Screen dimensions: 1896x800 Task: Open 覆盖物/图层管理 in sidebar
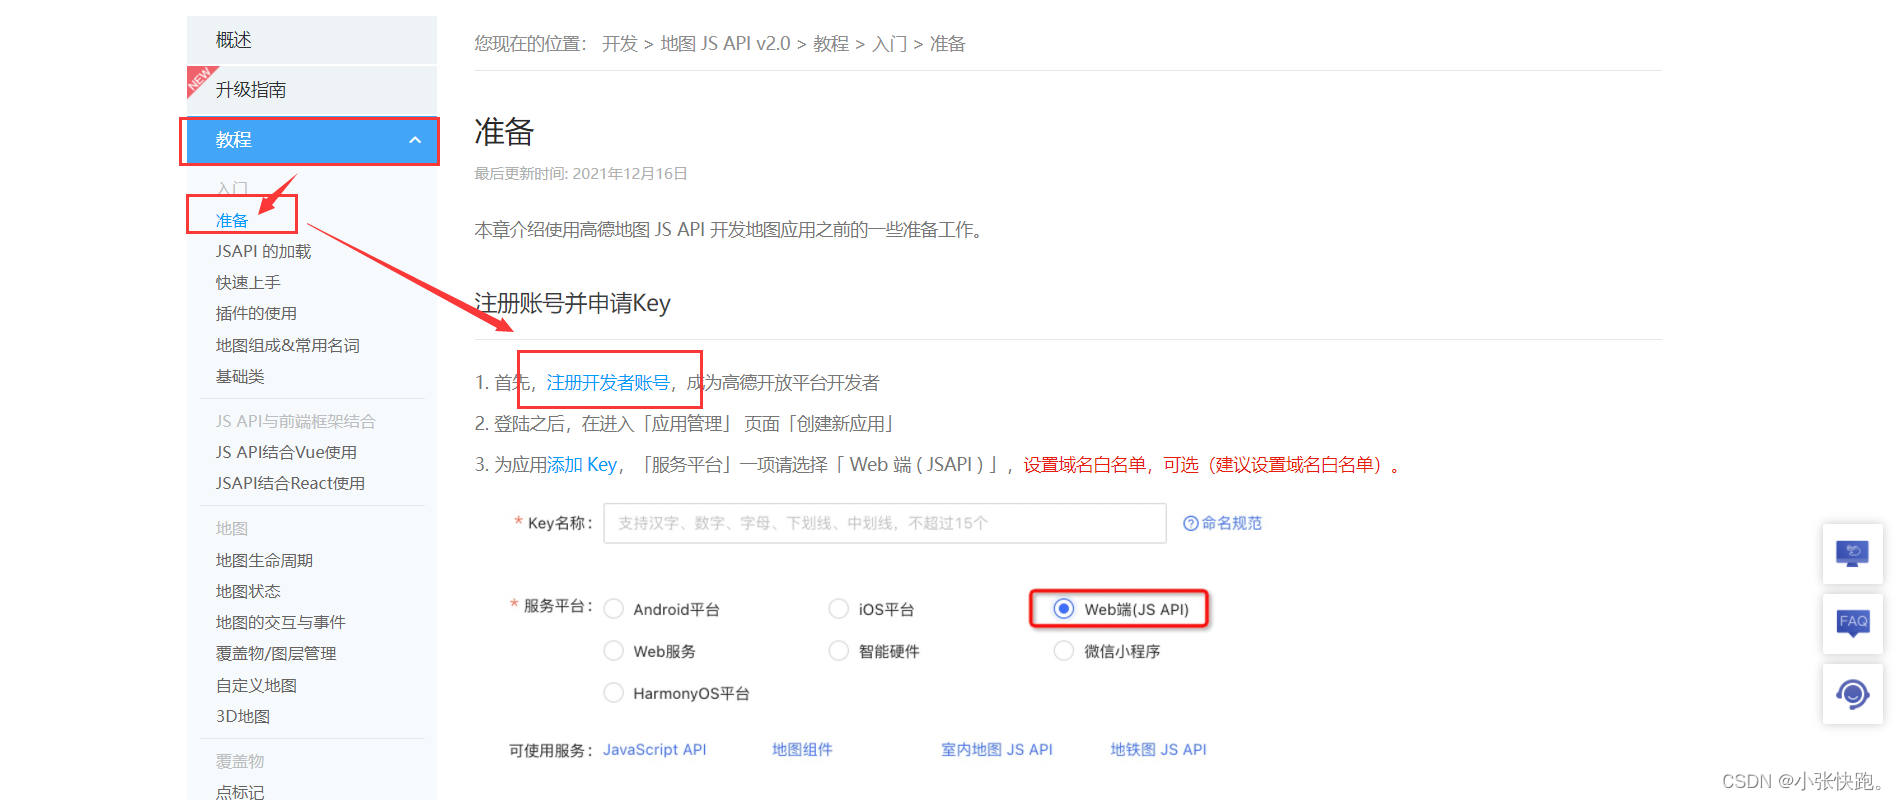tap(276, 654)
